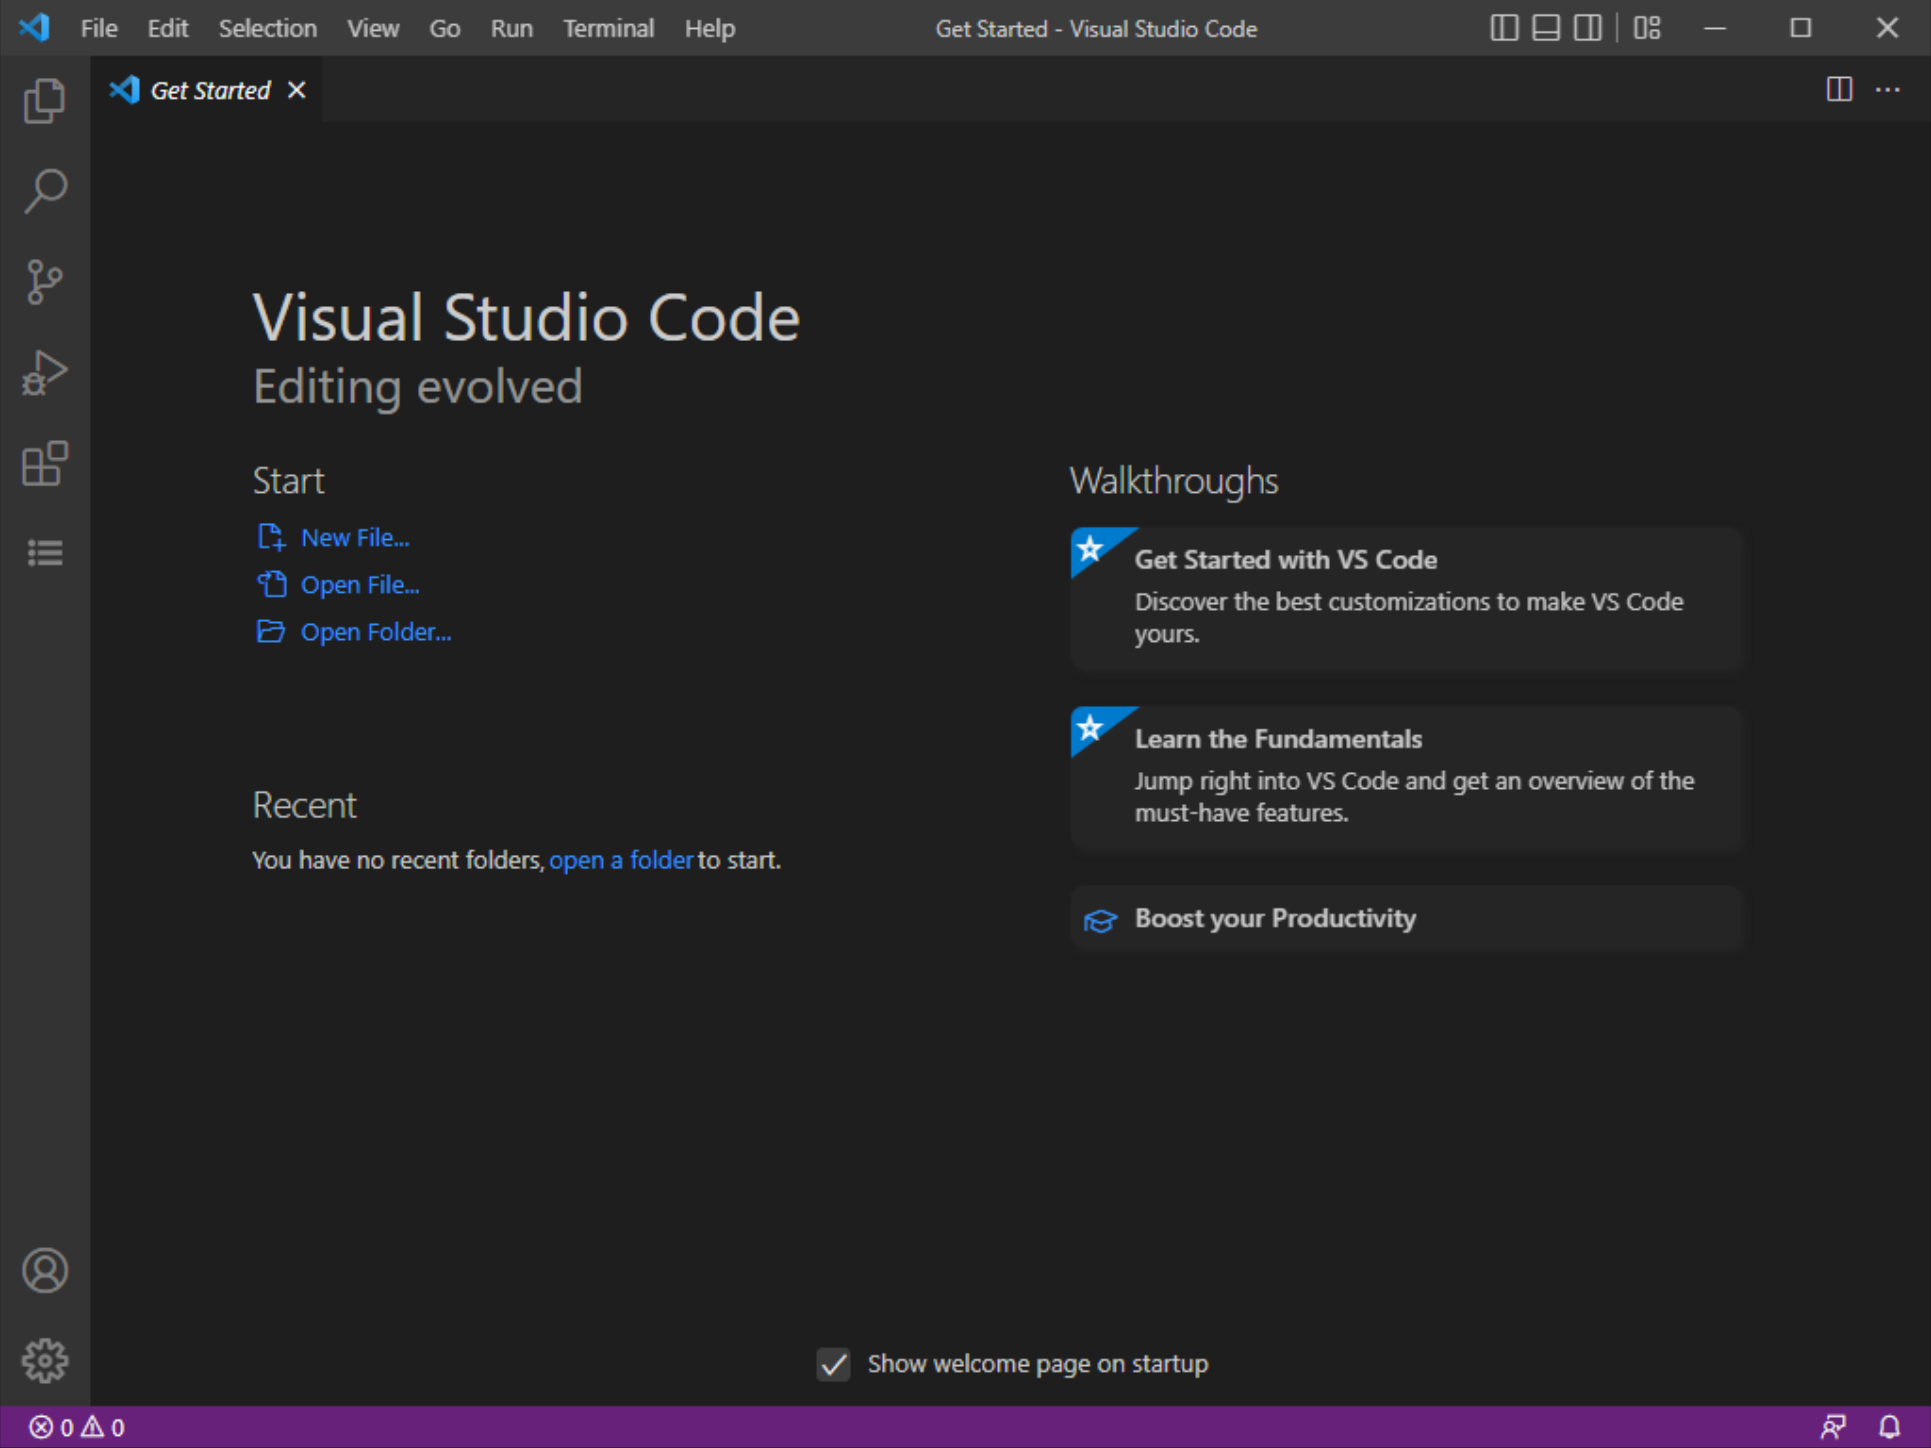Open the Accounts menu icon

point(45,1271)
